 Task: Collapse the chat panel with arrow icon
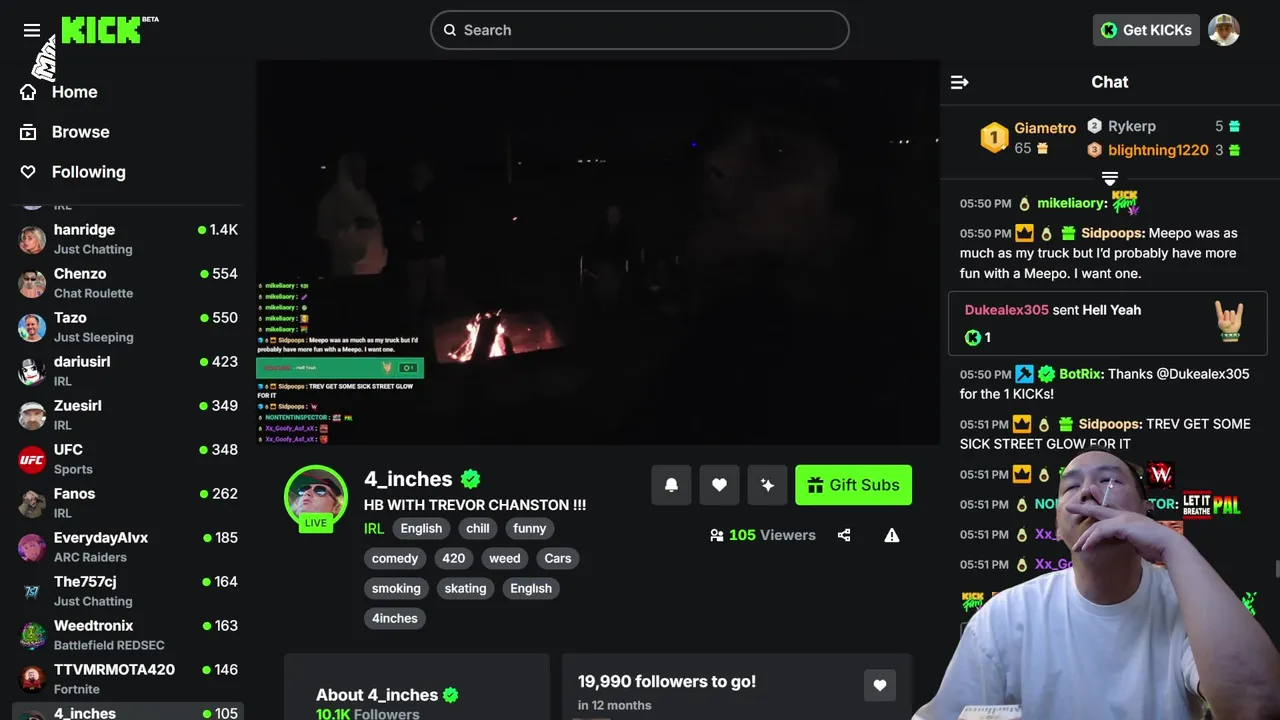960,82
